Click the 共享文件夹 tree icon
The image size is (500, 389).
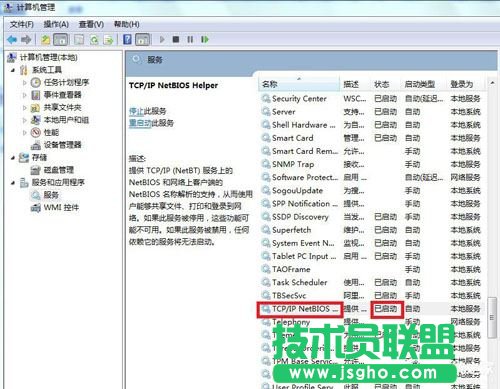point(36,108)
